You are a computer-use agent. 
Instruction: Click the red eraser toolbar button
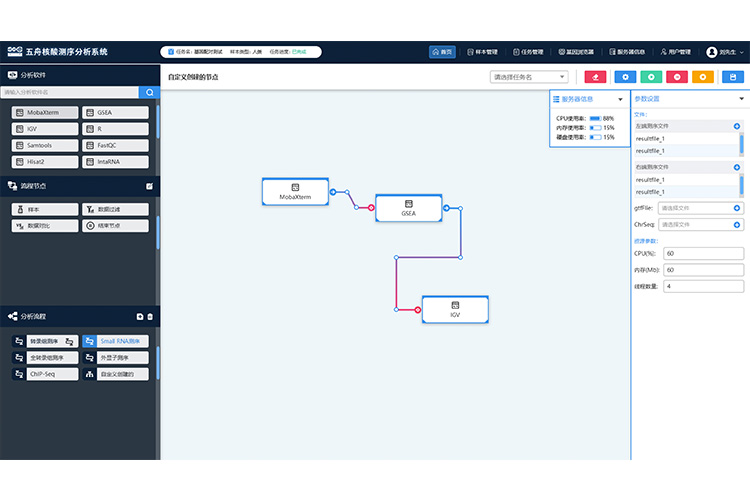pos(596,76)
